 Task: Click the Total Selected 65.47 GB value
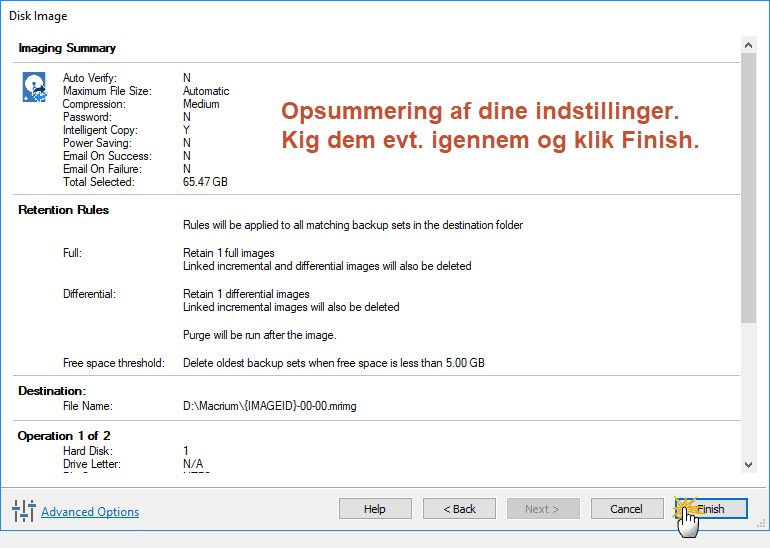click(206, 182)
